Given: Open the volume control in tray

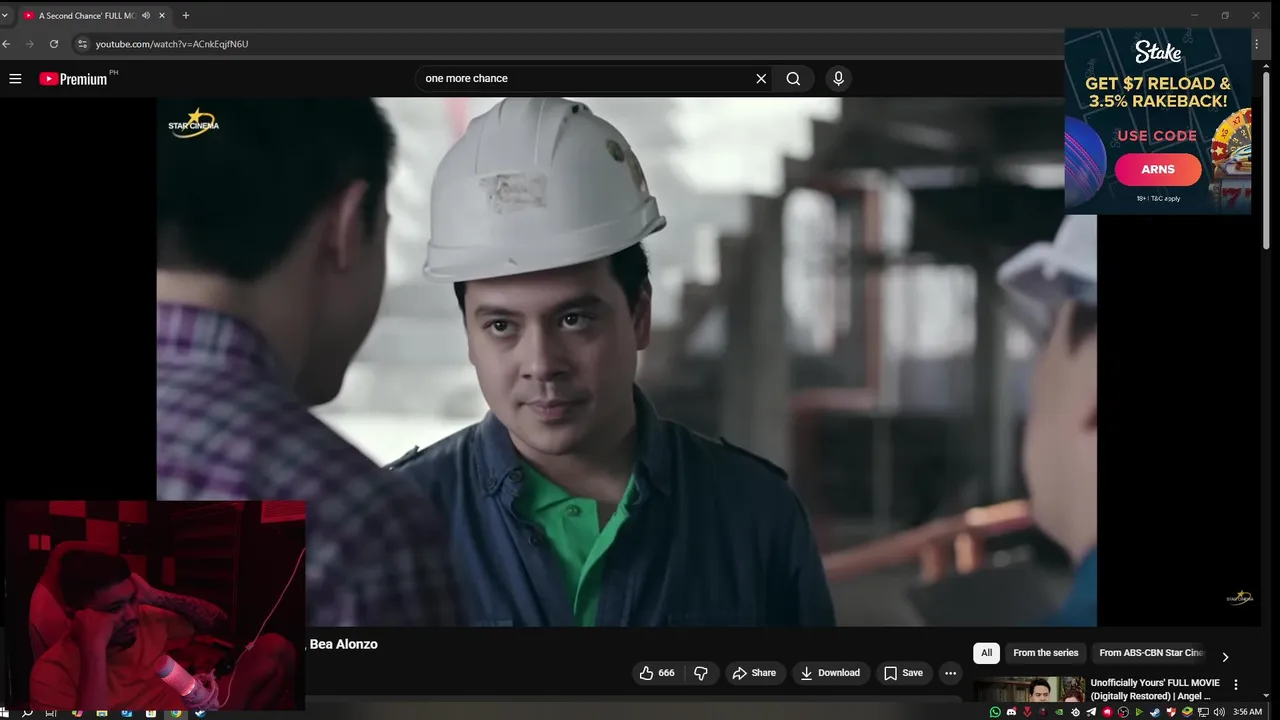Looking at the screenshot, I should pyautogui.click(x=1219, y=712).
